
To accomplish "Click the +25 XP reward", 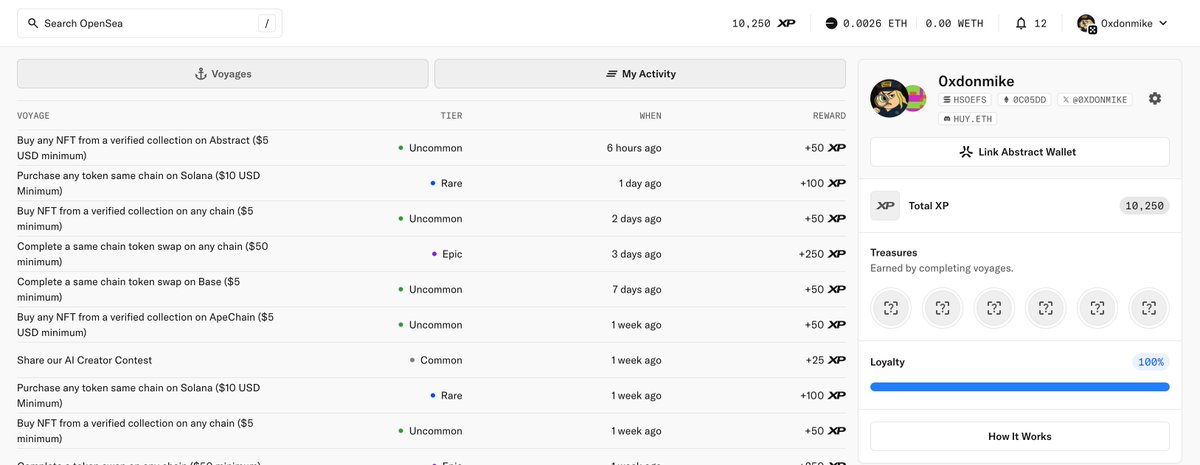I will 826,360.
